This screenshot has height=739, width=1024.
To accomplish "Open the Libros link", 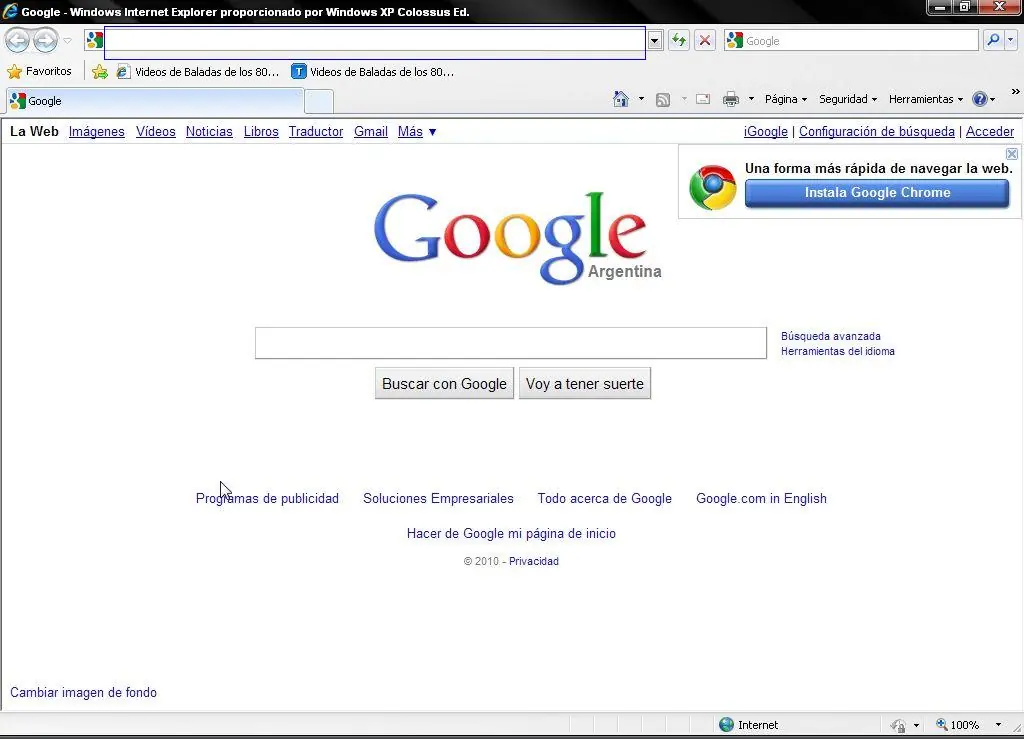I will (x=261, y=131).
